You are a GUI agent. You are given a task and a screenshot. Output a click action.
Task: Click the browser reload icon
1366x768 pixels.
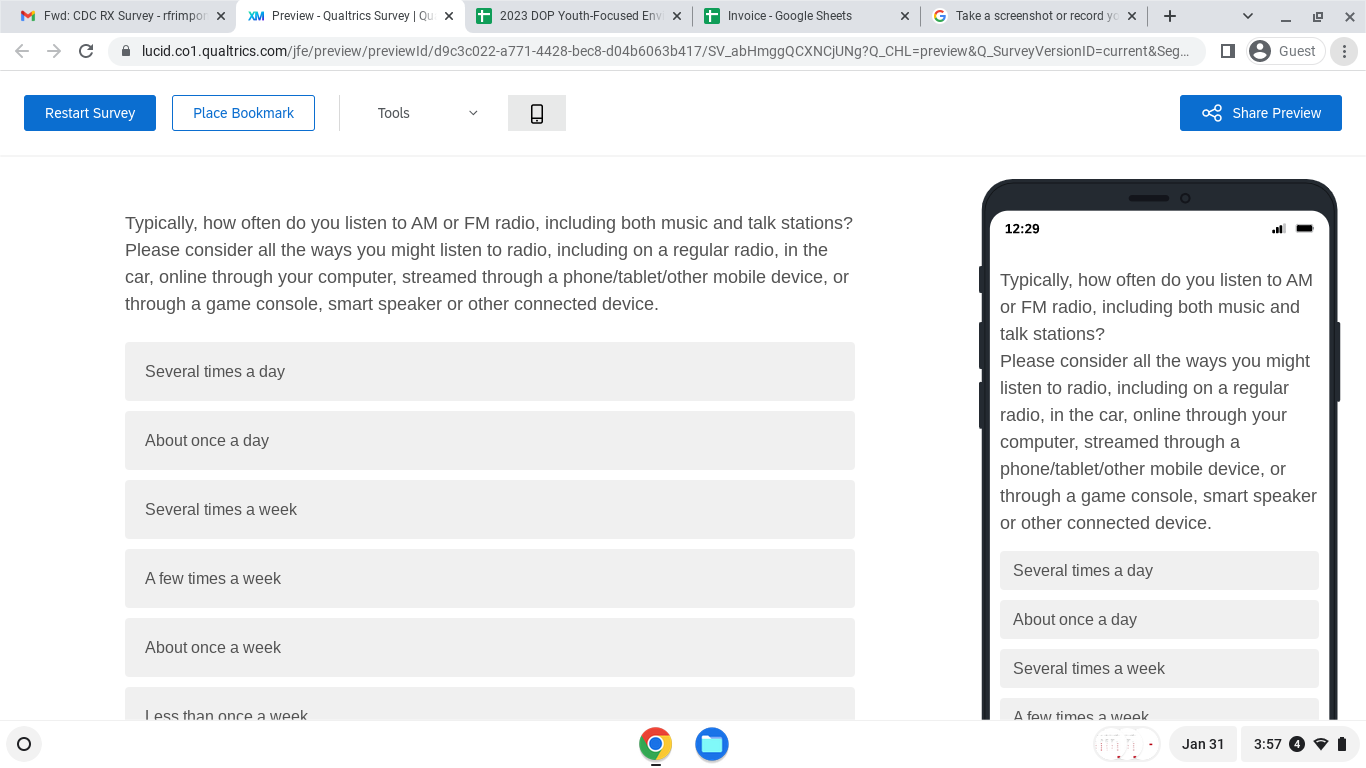coord(86,51)
